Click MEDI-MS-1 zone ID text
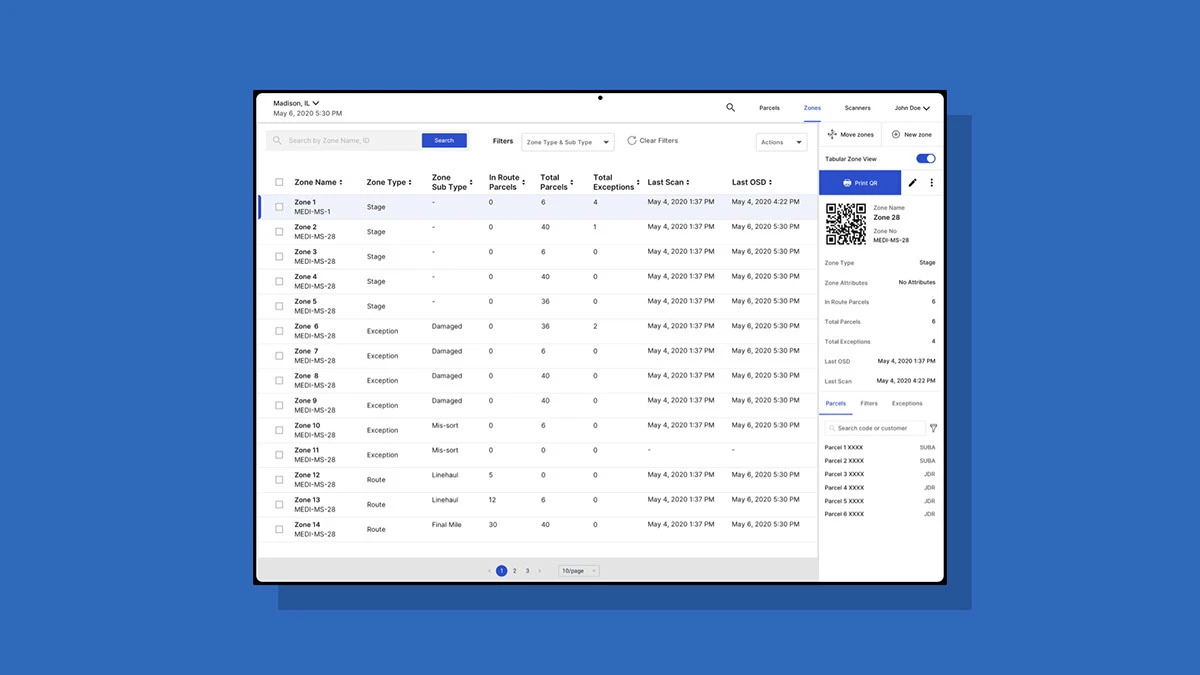This screenshot has height=675, width=1200. pyautogui.click(x=312, y=212)
